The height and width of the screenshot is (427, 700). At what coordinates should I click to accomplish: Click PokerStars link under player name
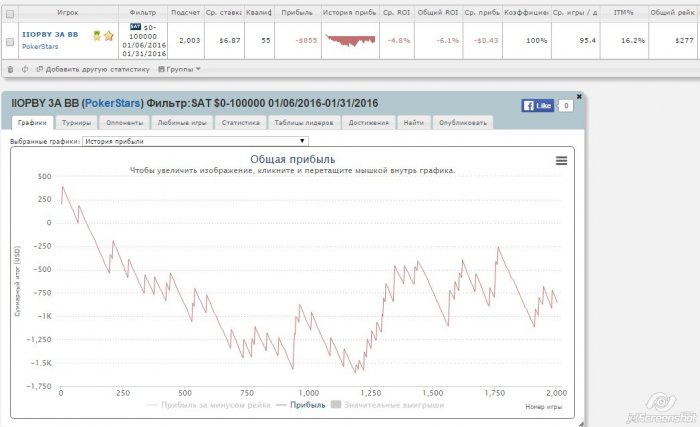[40, 46]
